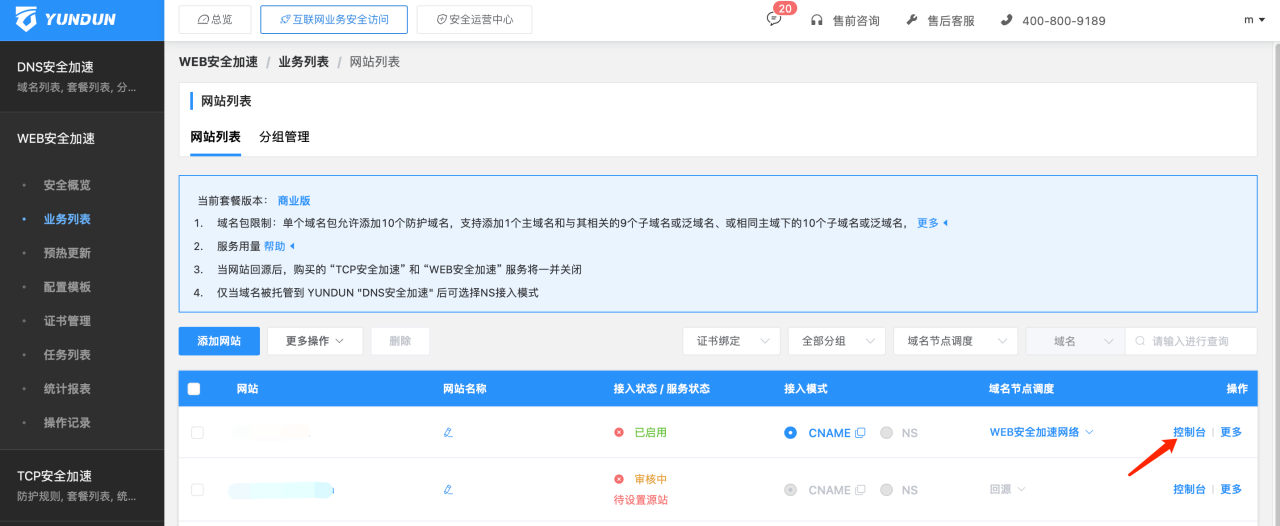The width and height of the screenshot is (1280, 526).
Task: Expand 帮助 next to 服务用量
Action: (x=279, y=246)
